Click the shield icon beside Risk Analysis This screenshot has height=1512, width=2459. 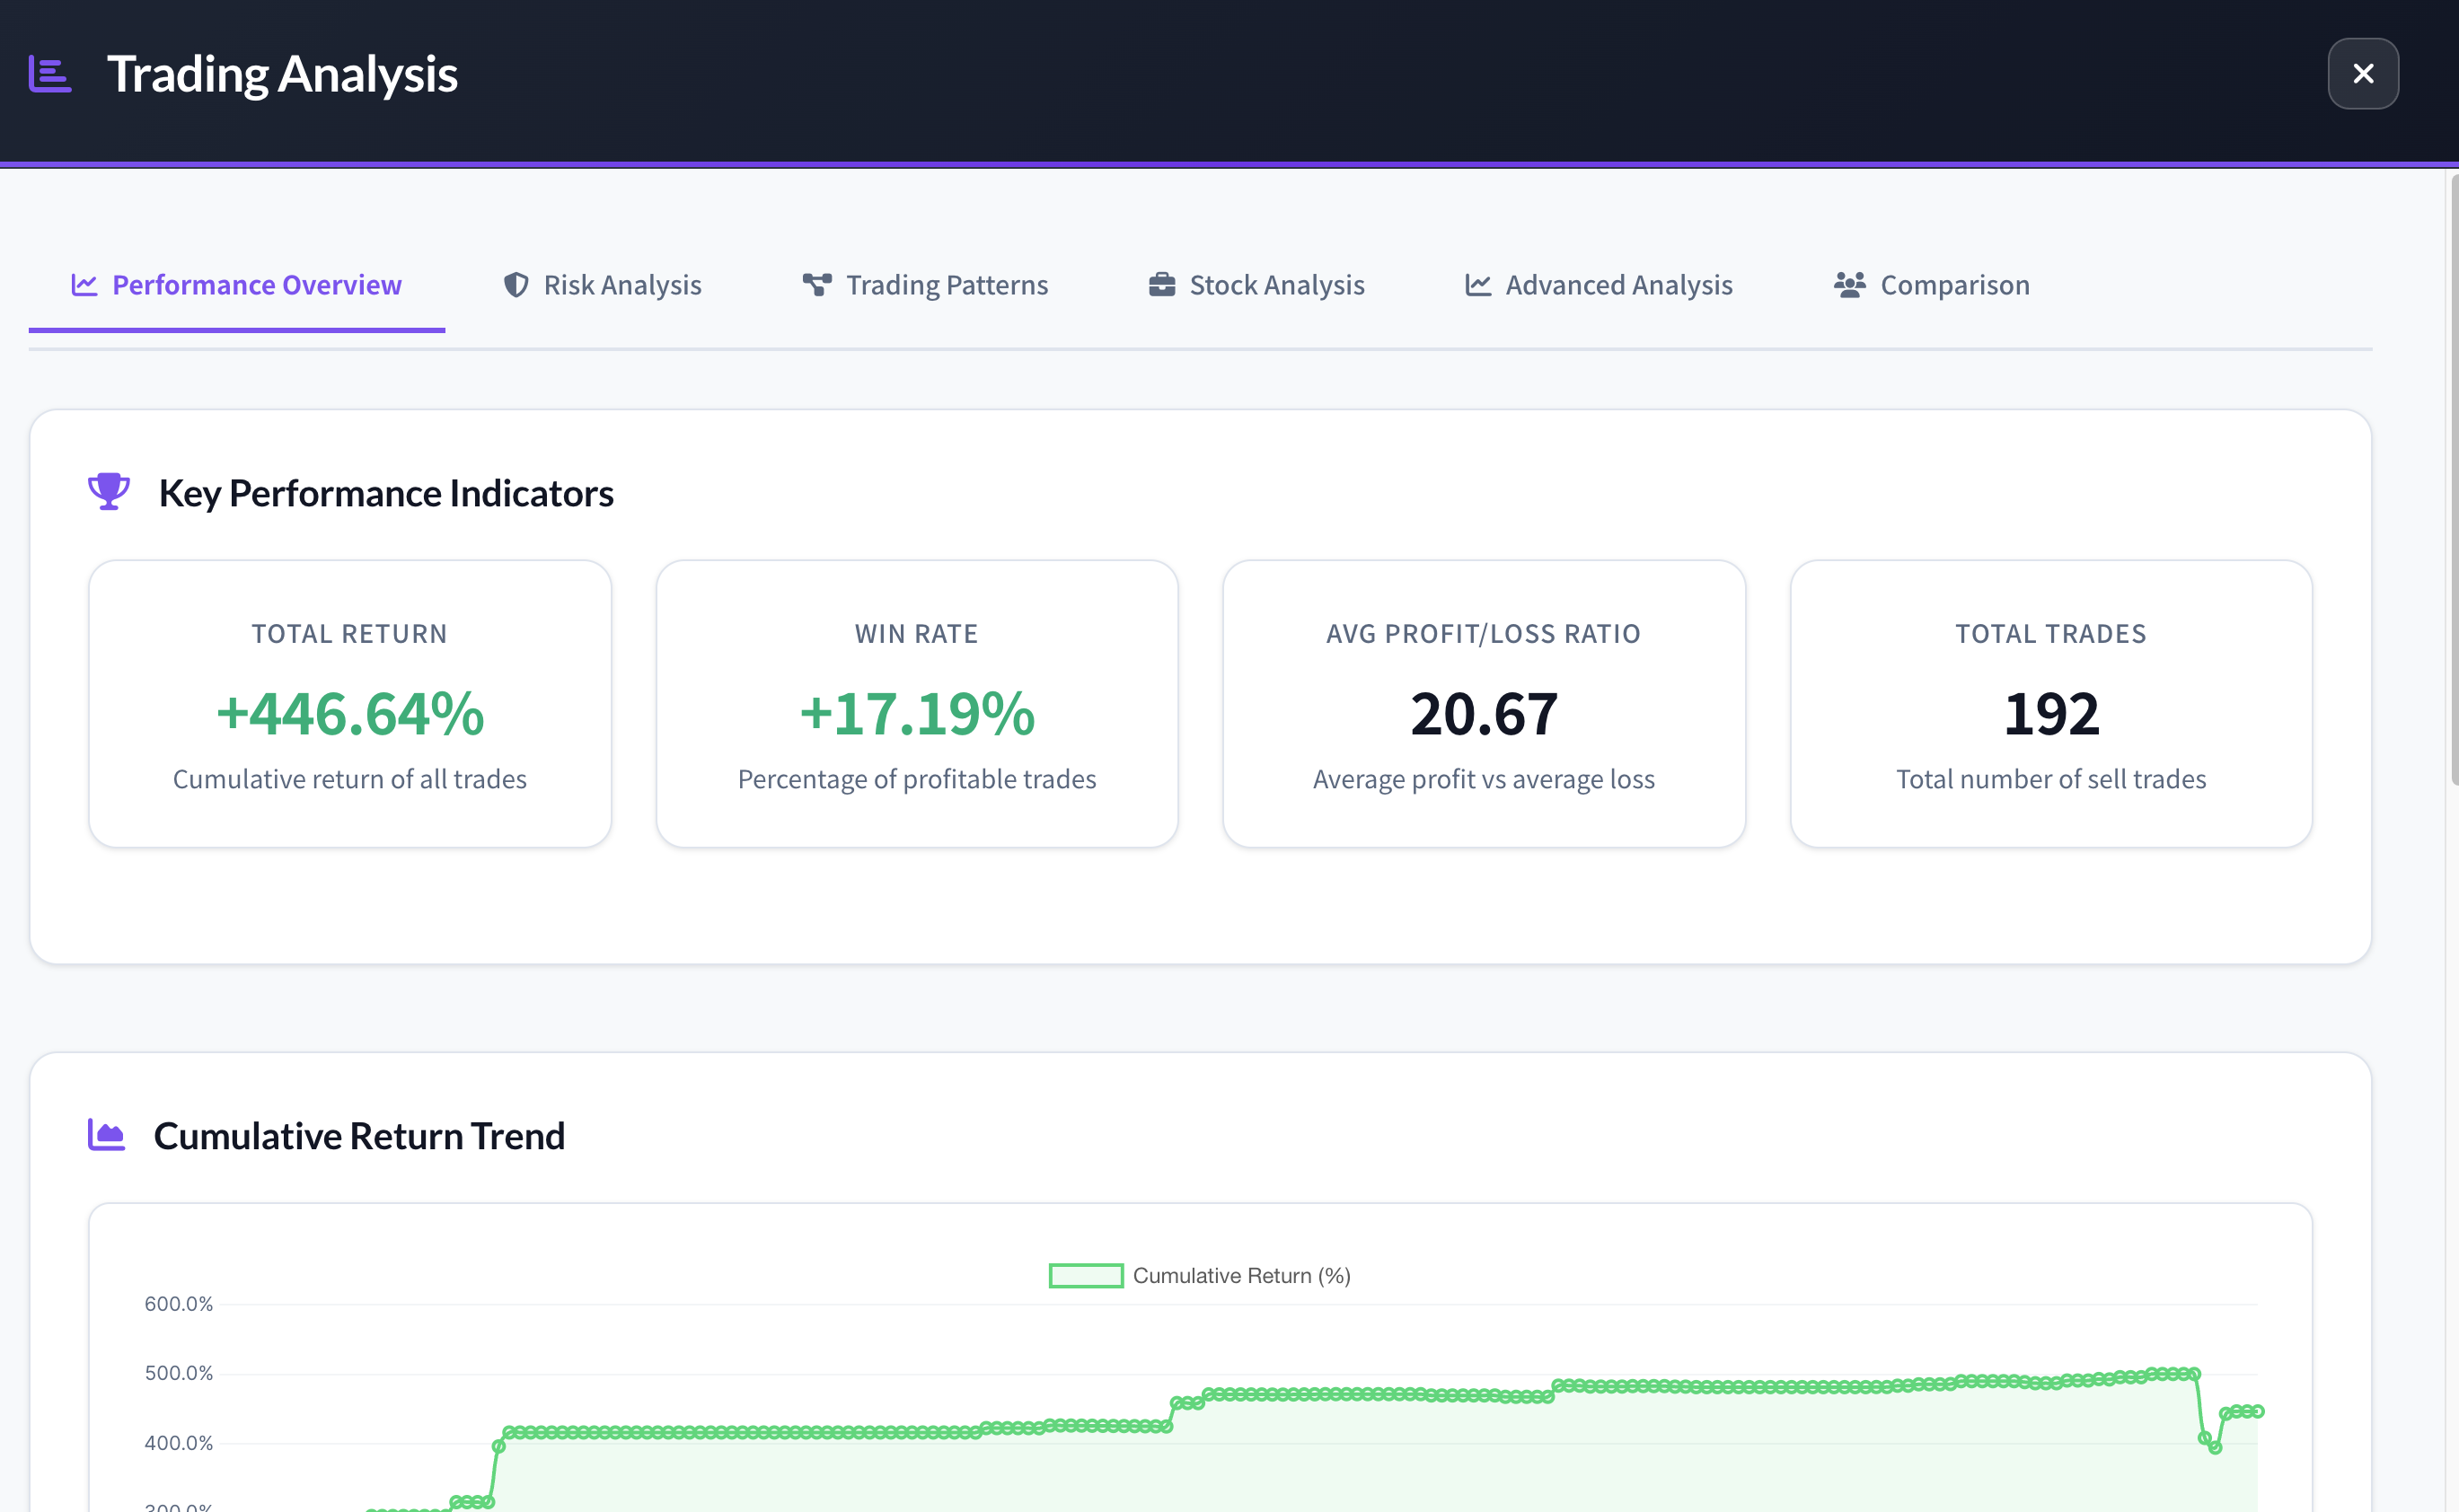tap(516, 285)
